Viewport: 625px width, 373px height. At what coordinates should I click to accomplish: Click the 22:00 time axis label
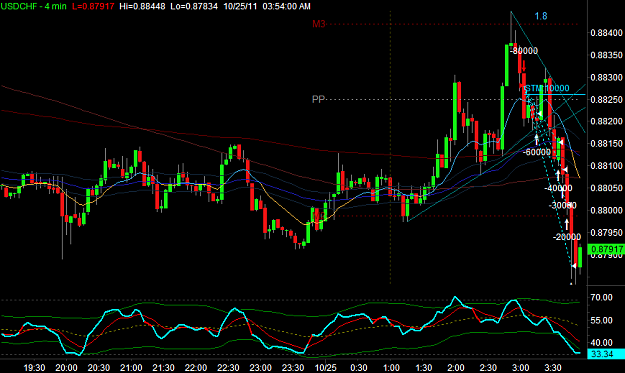click(x=196, y=367)
